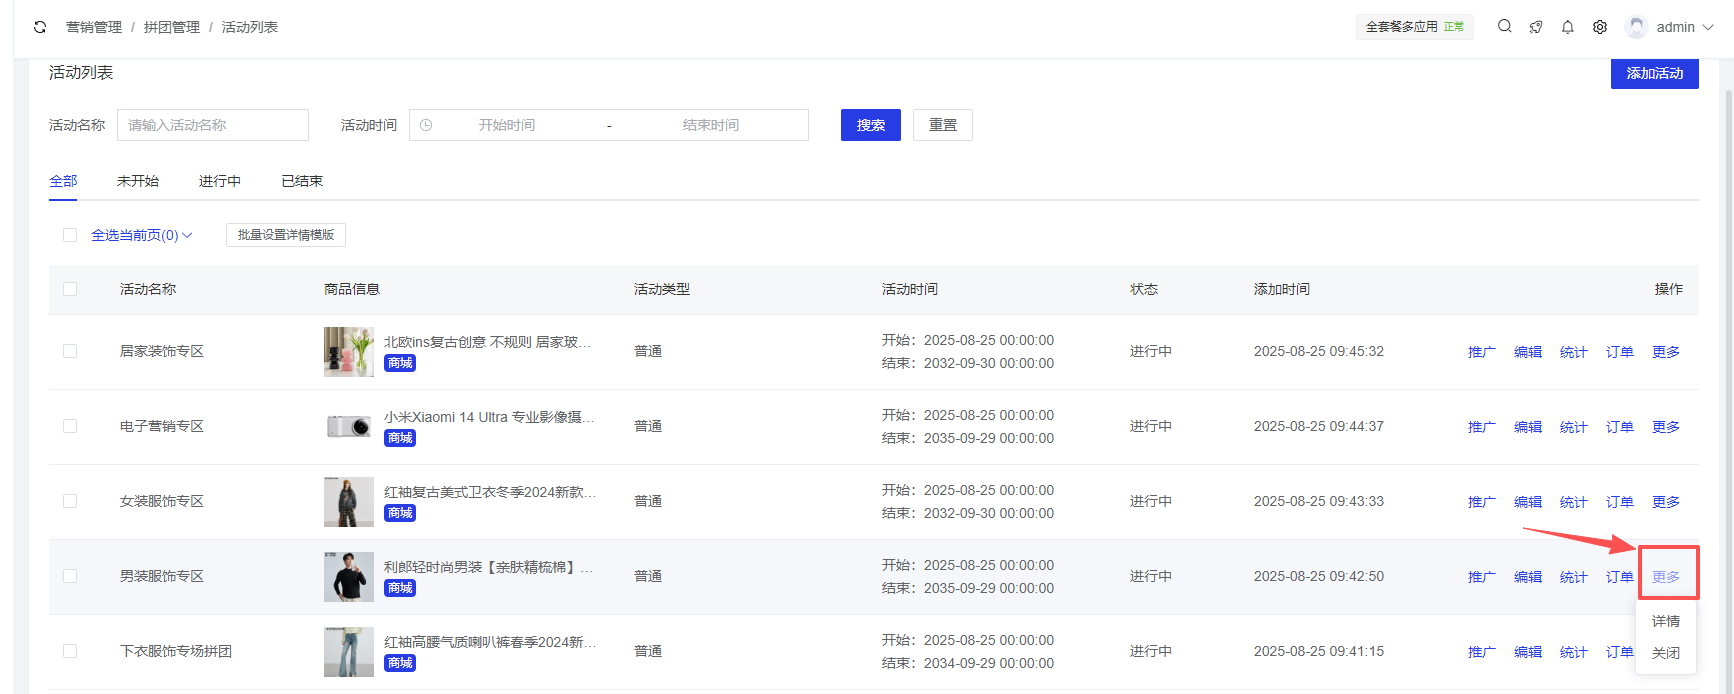The image size is (1734, 694).
Task: Open 更多 menu for 女装服饰专区 row
Action: [1665, 502]
